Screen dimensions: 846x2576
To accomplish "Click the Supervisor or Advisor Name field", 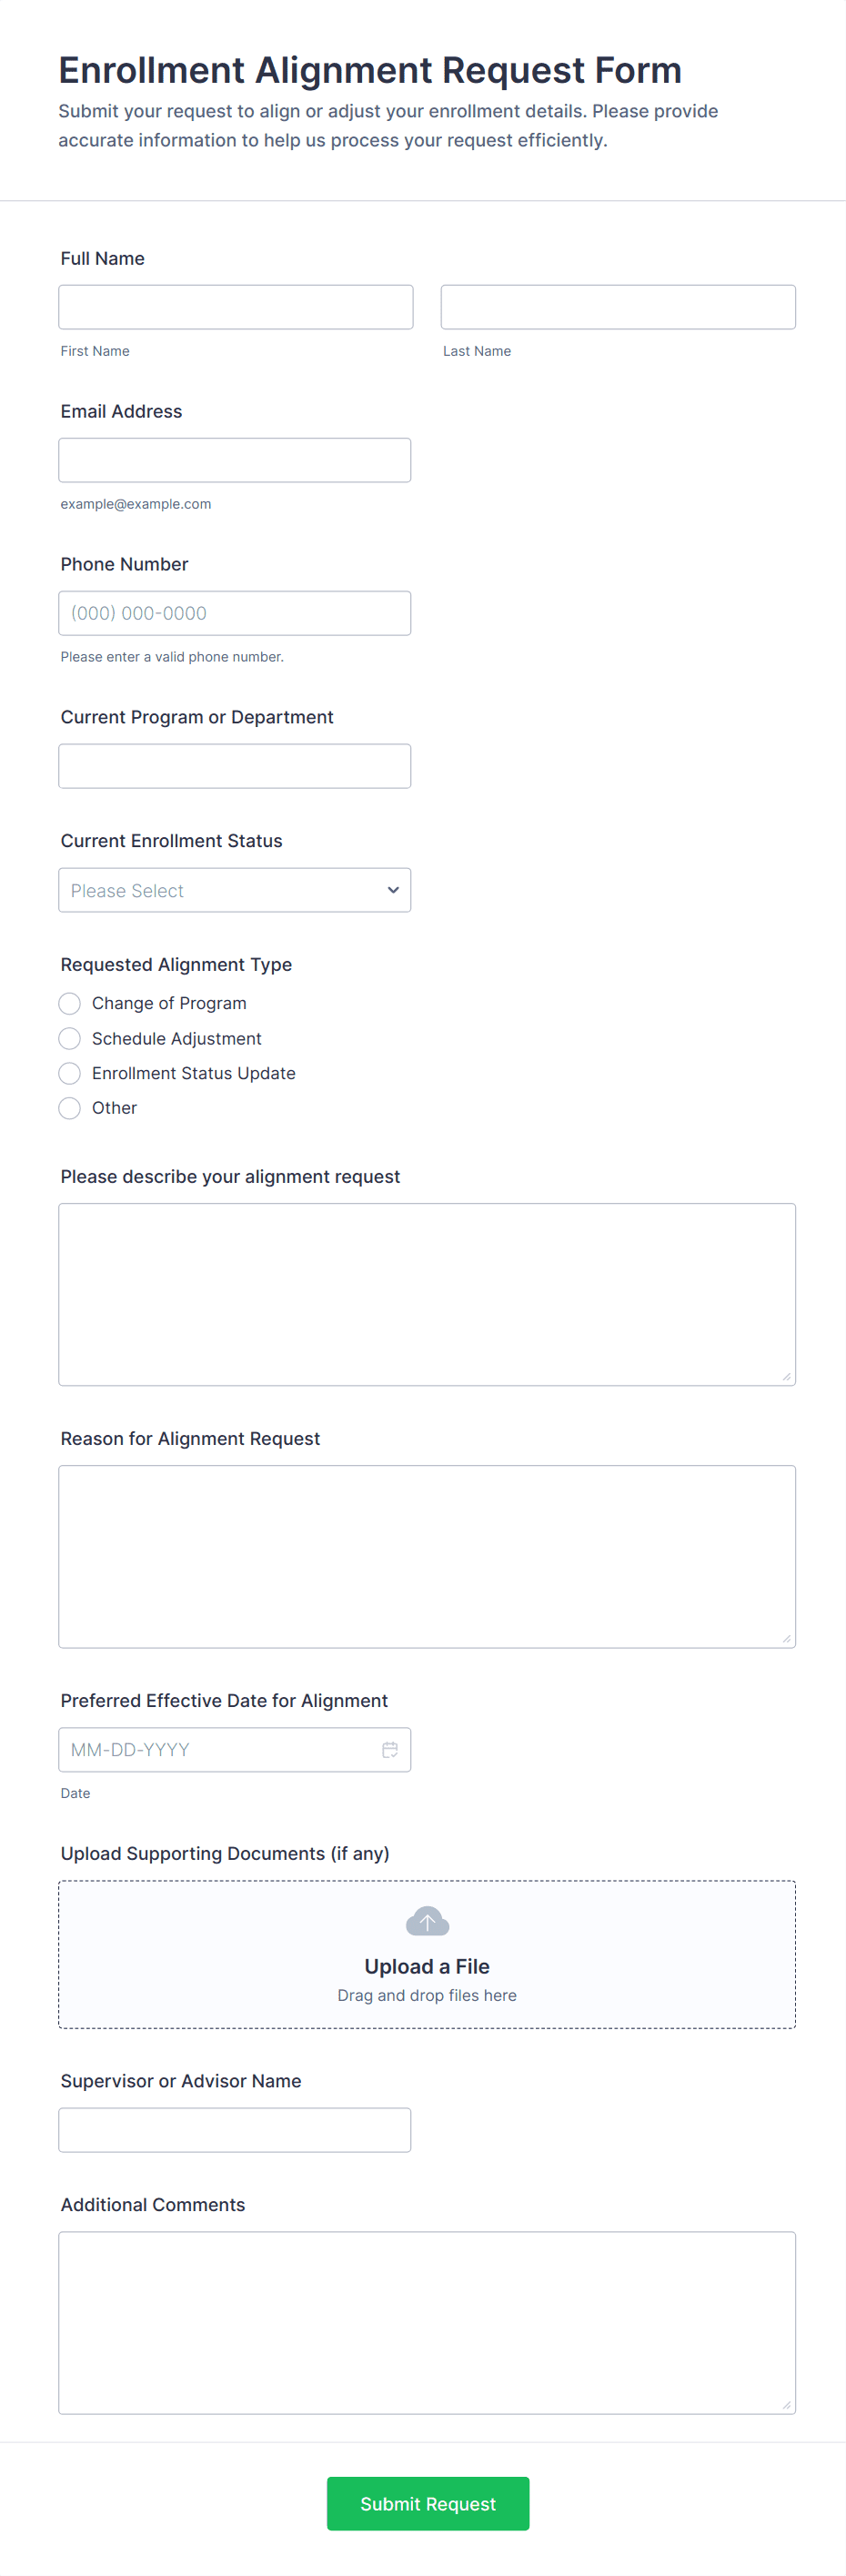I will coord(234,2130).
